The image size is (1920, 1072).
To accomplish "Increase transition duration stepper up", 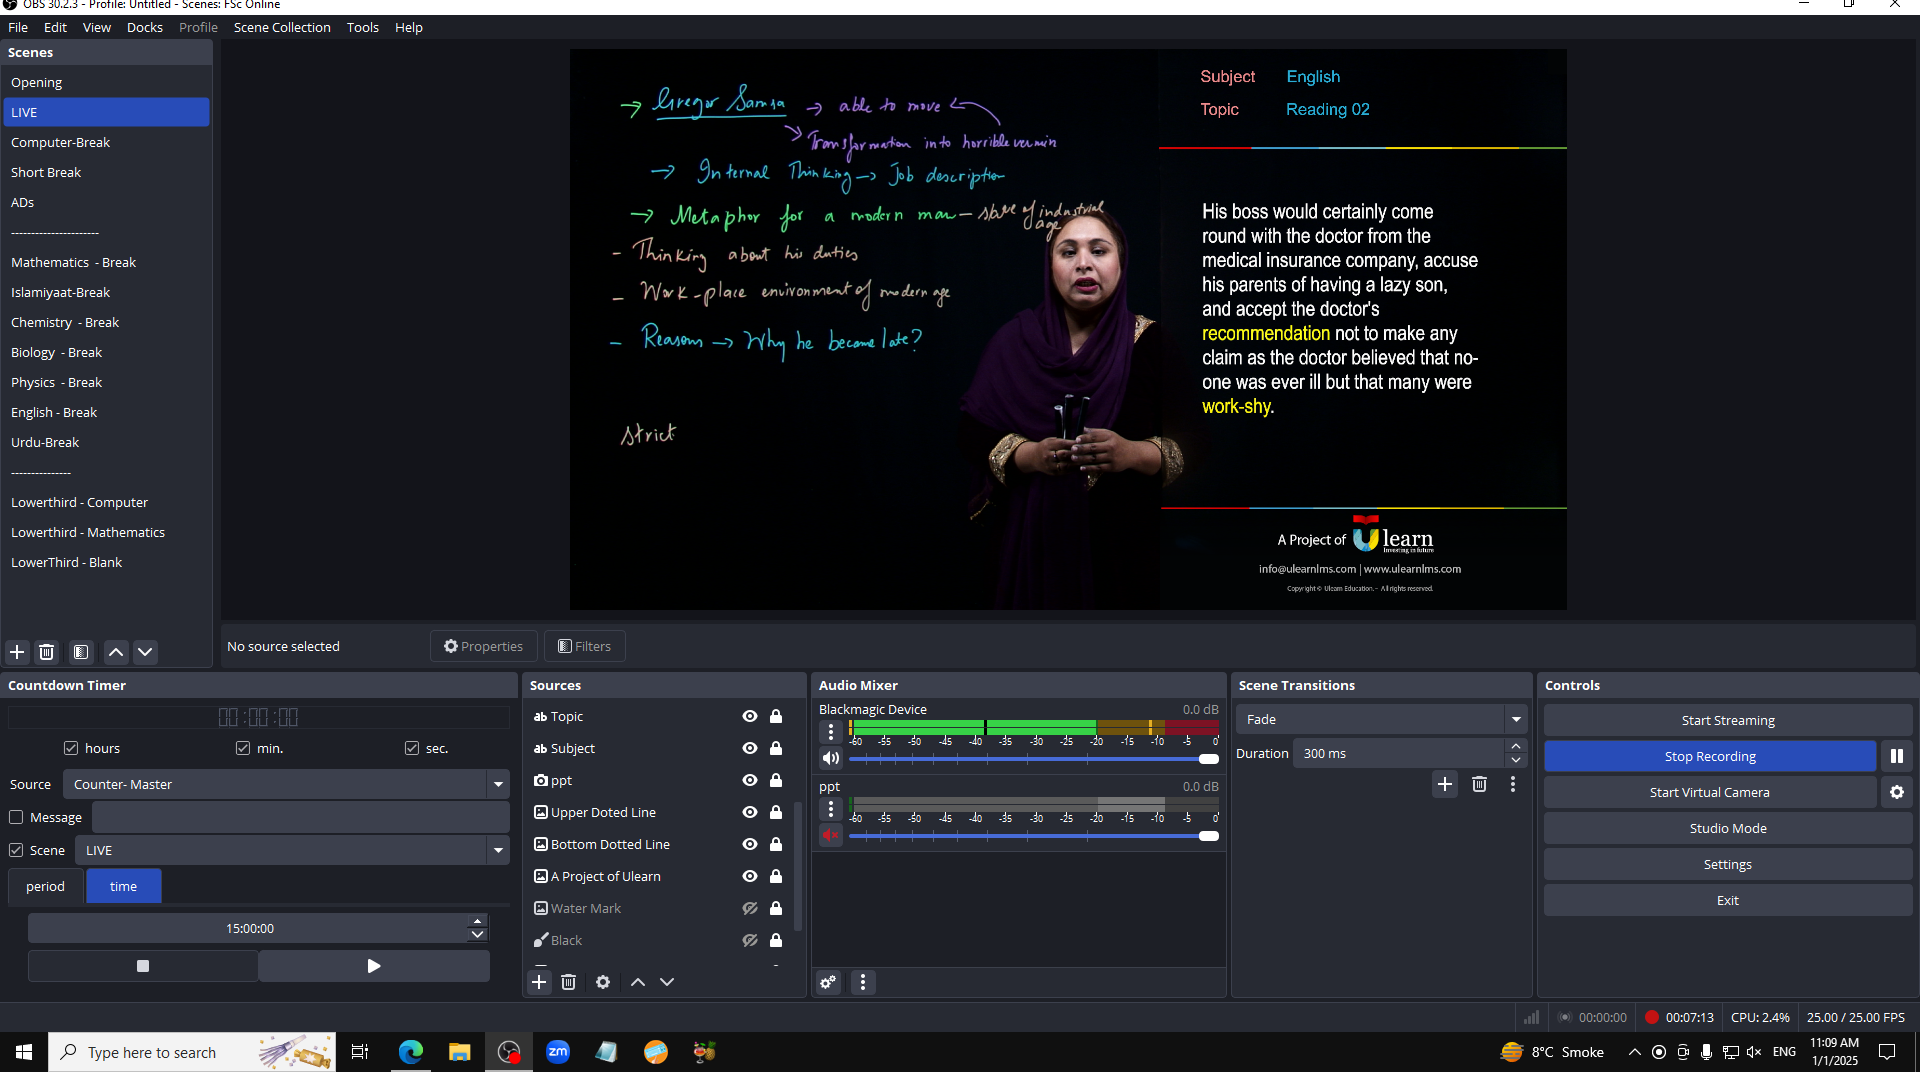I will (x=1516, y=746).
